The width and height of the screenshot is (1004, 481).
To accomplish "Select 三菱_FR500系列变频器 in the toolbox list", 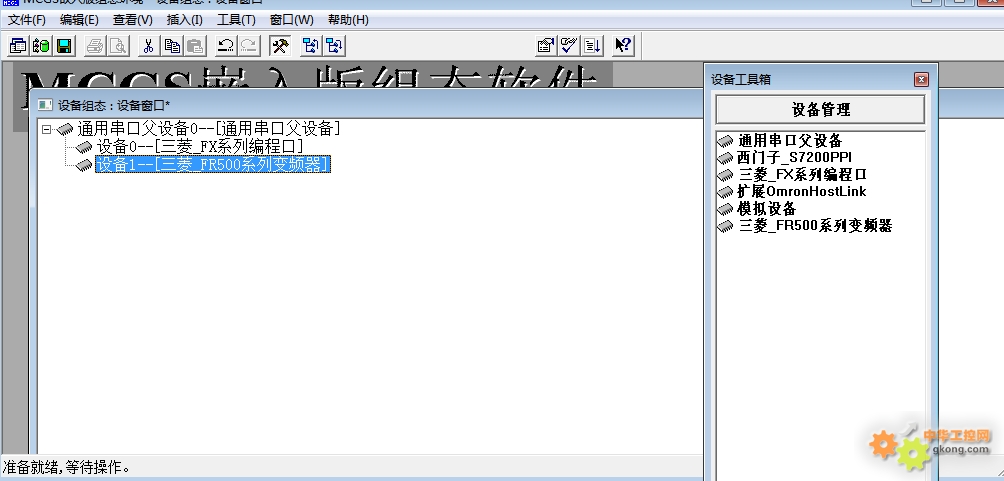I will point(815,225).
